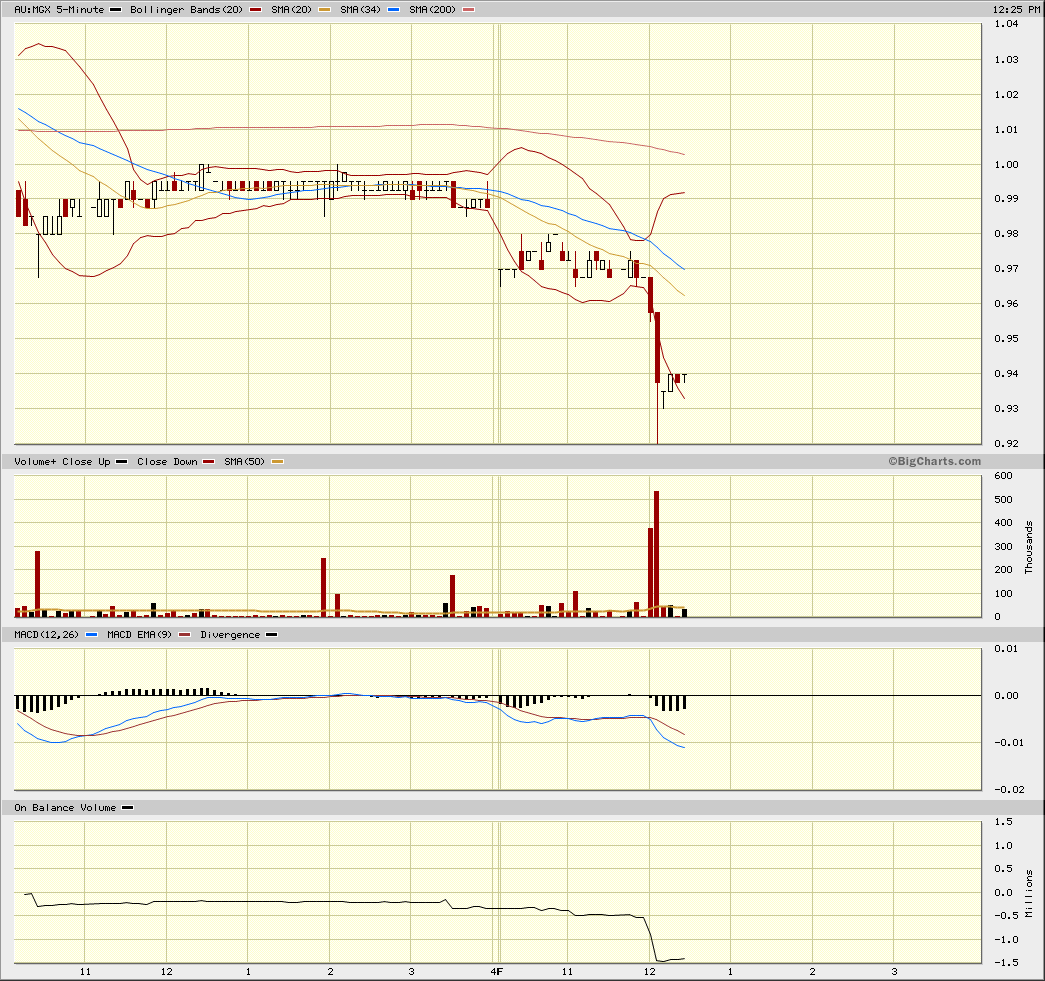Click the MACD EMA(9) legend label
This screenshot has width=1045, height=981.
coord(139,634)
